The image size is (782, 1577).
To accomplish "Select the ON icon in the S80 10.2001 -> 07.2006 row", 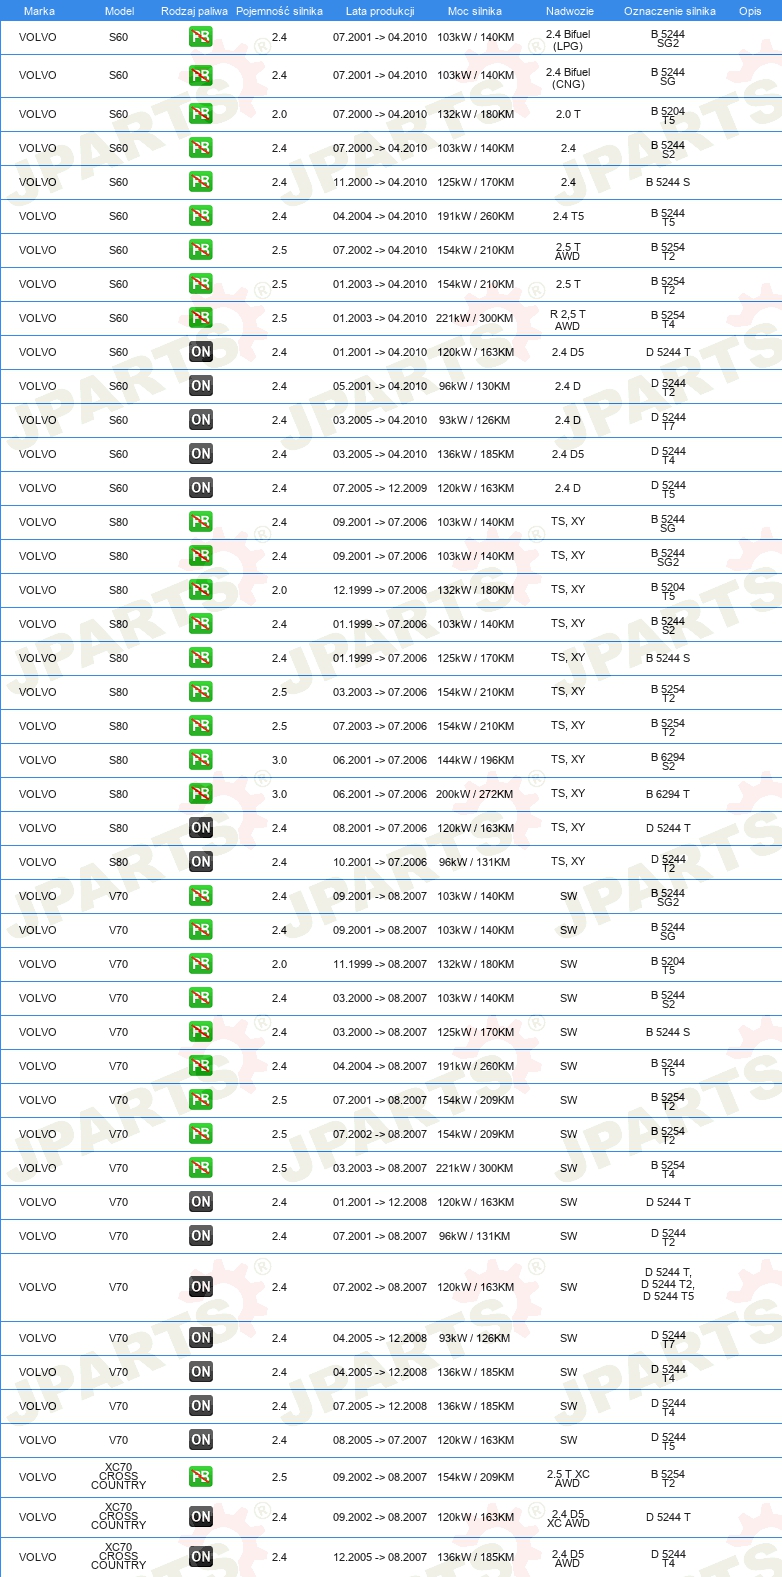I will [x=201, y=862].
